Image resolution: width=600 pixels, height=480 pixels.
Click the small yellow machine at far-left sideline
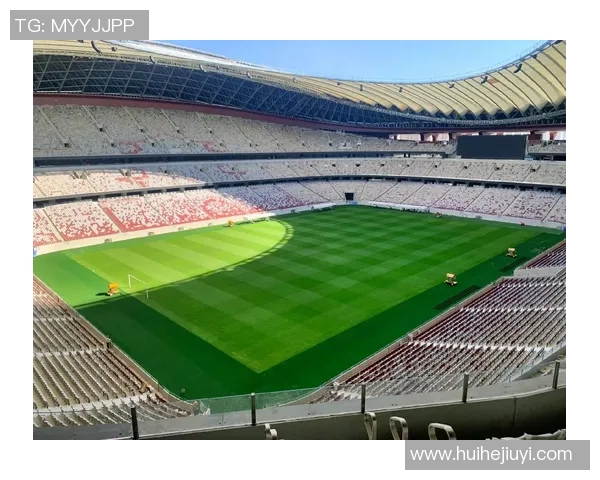click(x=230, y=224)
